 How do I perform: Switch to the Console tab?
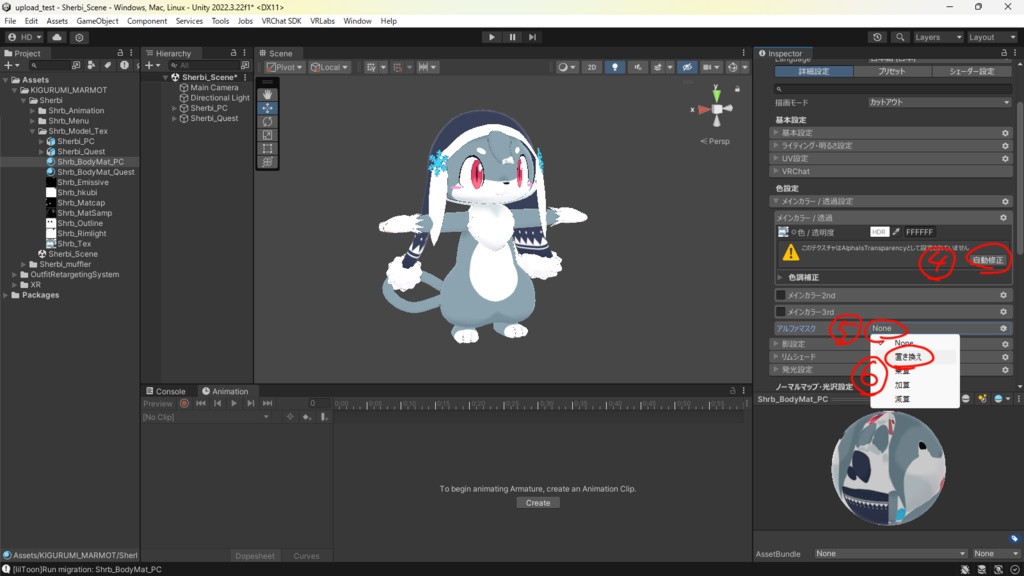click(x=166, y=391)
